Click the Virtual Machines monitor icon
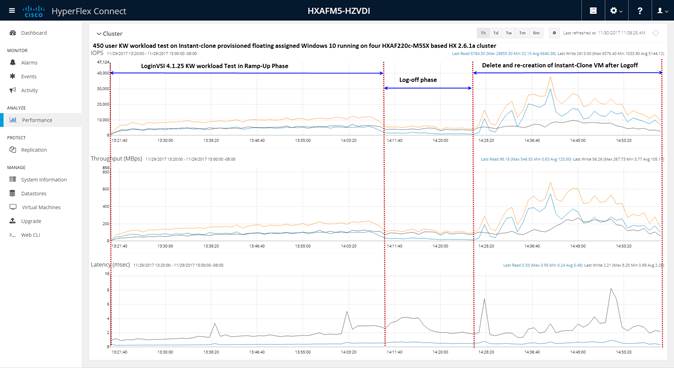This screenshot has width=674, height=368. [x=13, y=207]
